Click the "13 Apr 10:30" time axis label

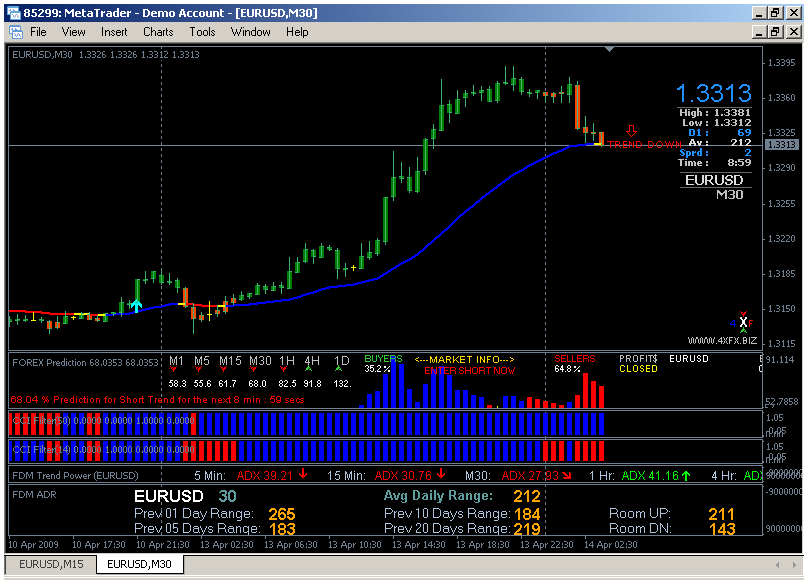point(355,544)
